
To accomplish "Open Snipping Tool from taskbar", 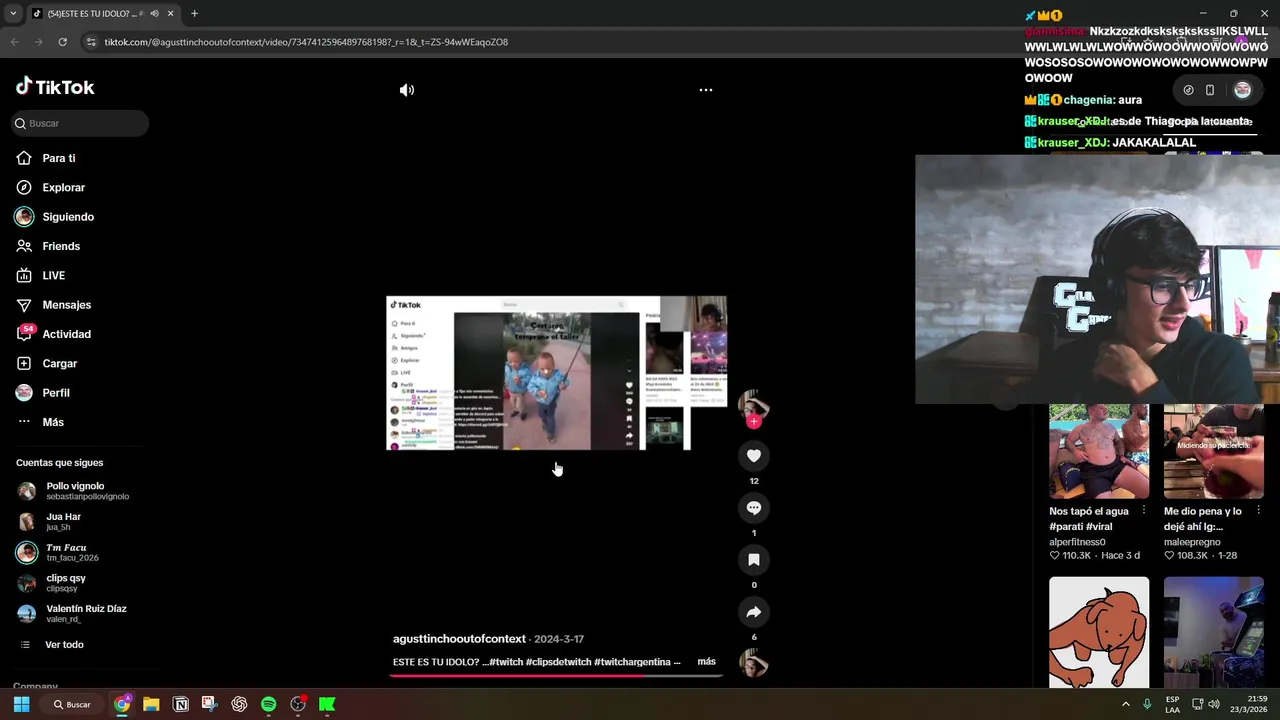I will 209,704.
